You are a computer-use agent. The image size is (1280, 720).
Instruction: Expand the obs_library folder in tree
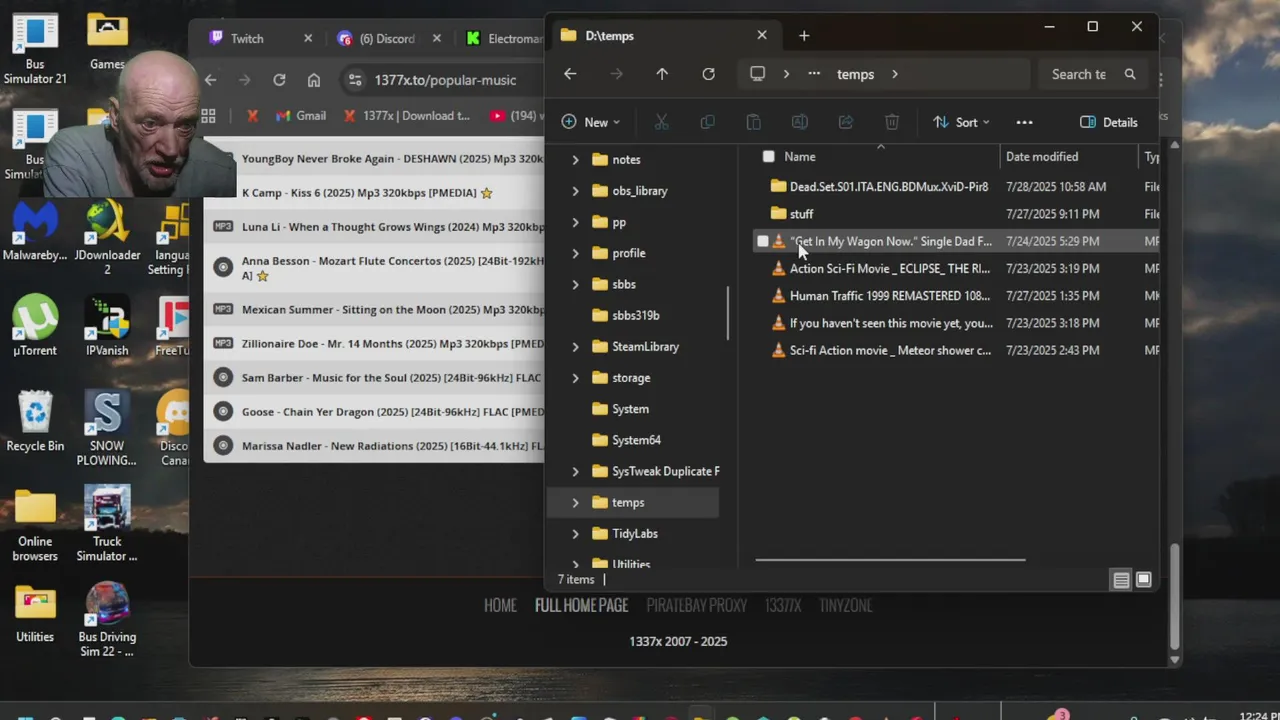(575, 191)
